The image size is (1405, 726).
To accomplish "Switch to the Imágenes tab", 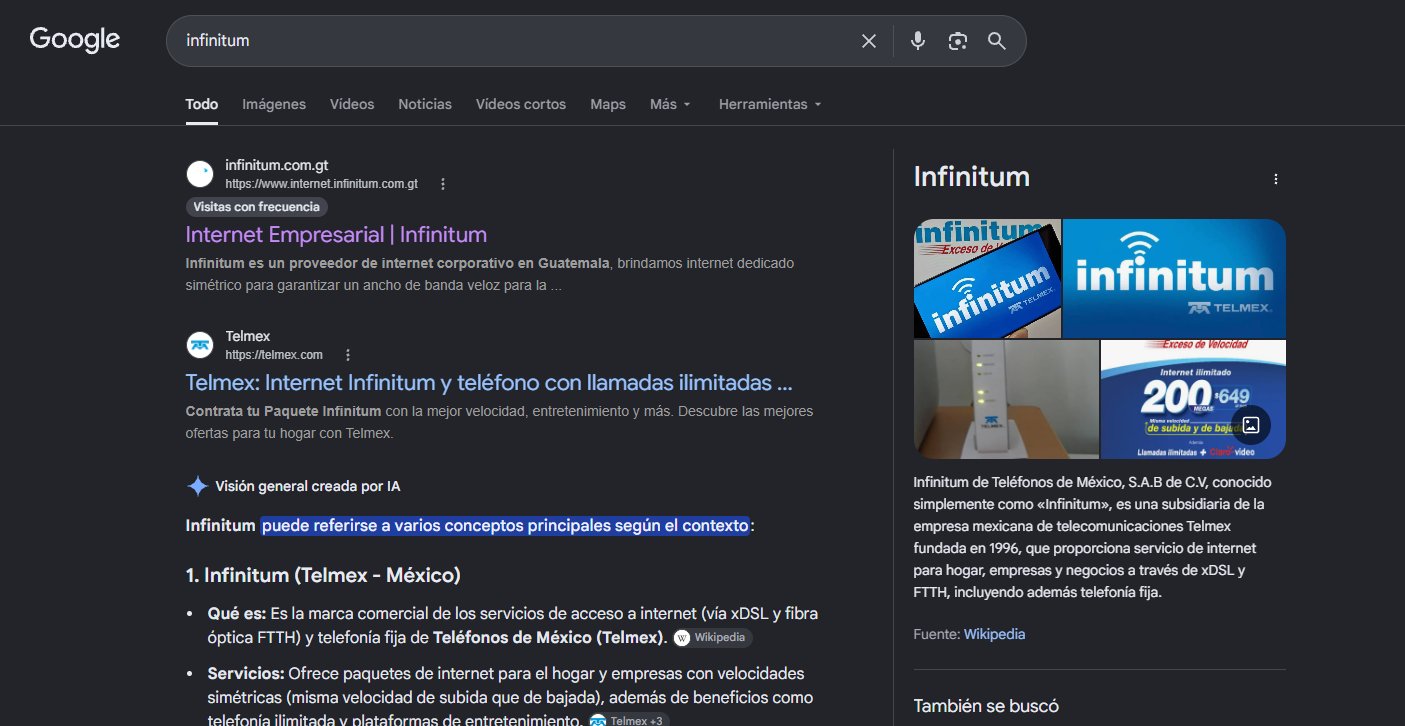I will 274,104.
